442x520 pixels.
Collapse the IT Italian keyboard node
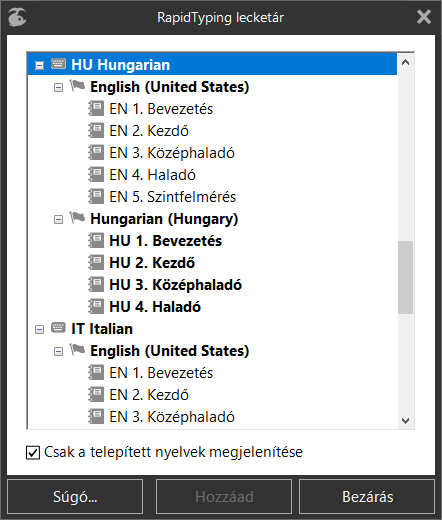click(x=39, y=330)
